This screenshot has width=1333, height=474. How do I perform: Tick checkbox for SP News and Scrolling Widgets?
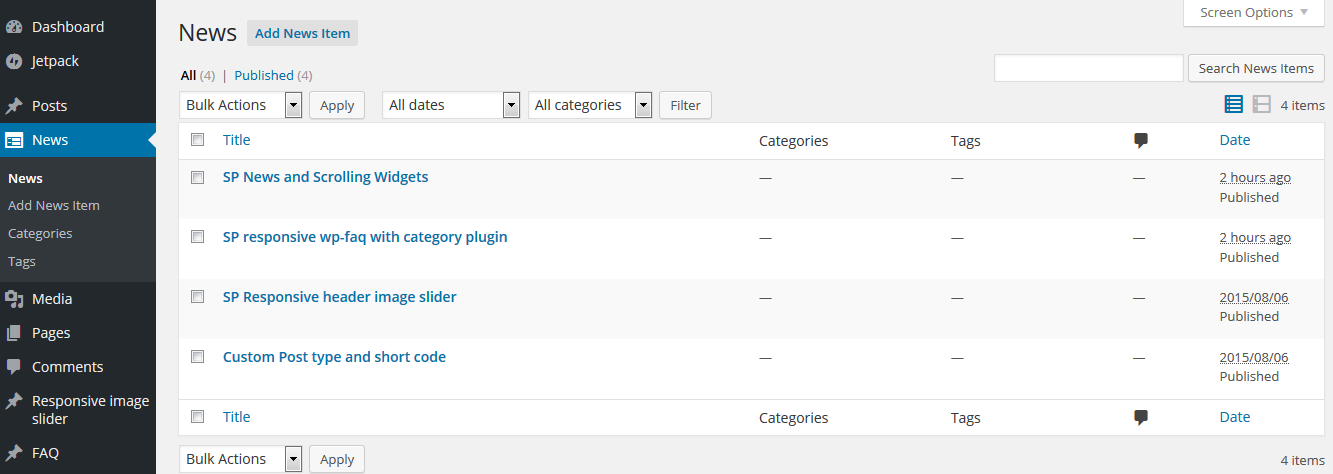[x=197, y=177]
